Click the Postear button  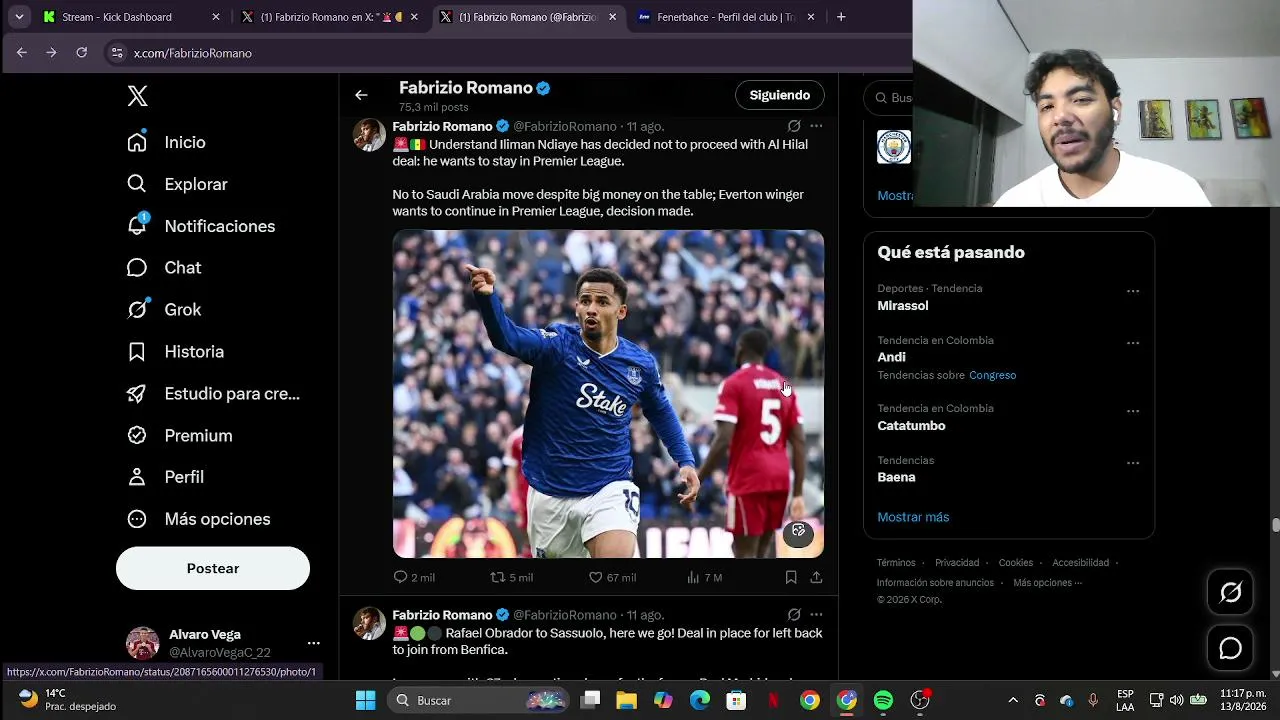(213, 568)
